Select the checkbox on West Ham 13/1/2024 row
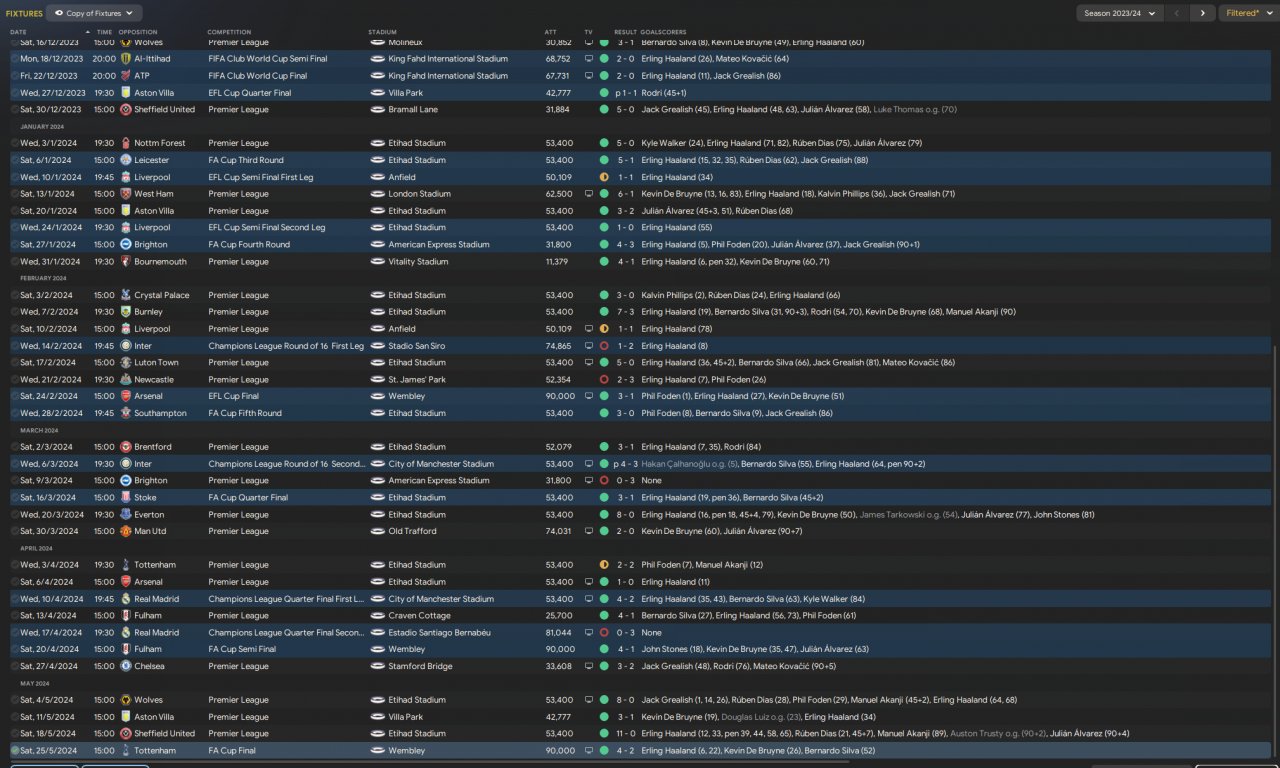 (15, 194)
